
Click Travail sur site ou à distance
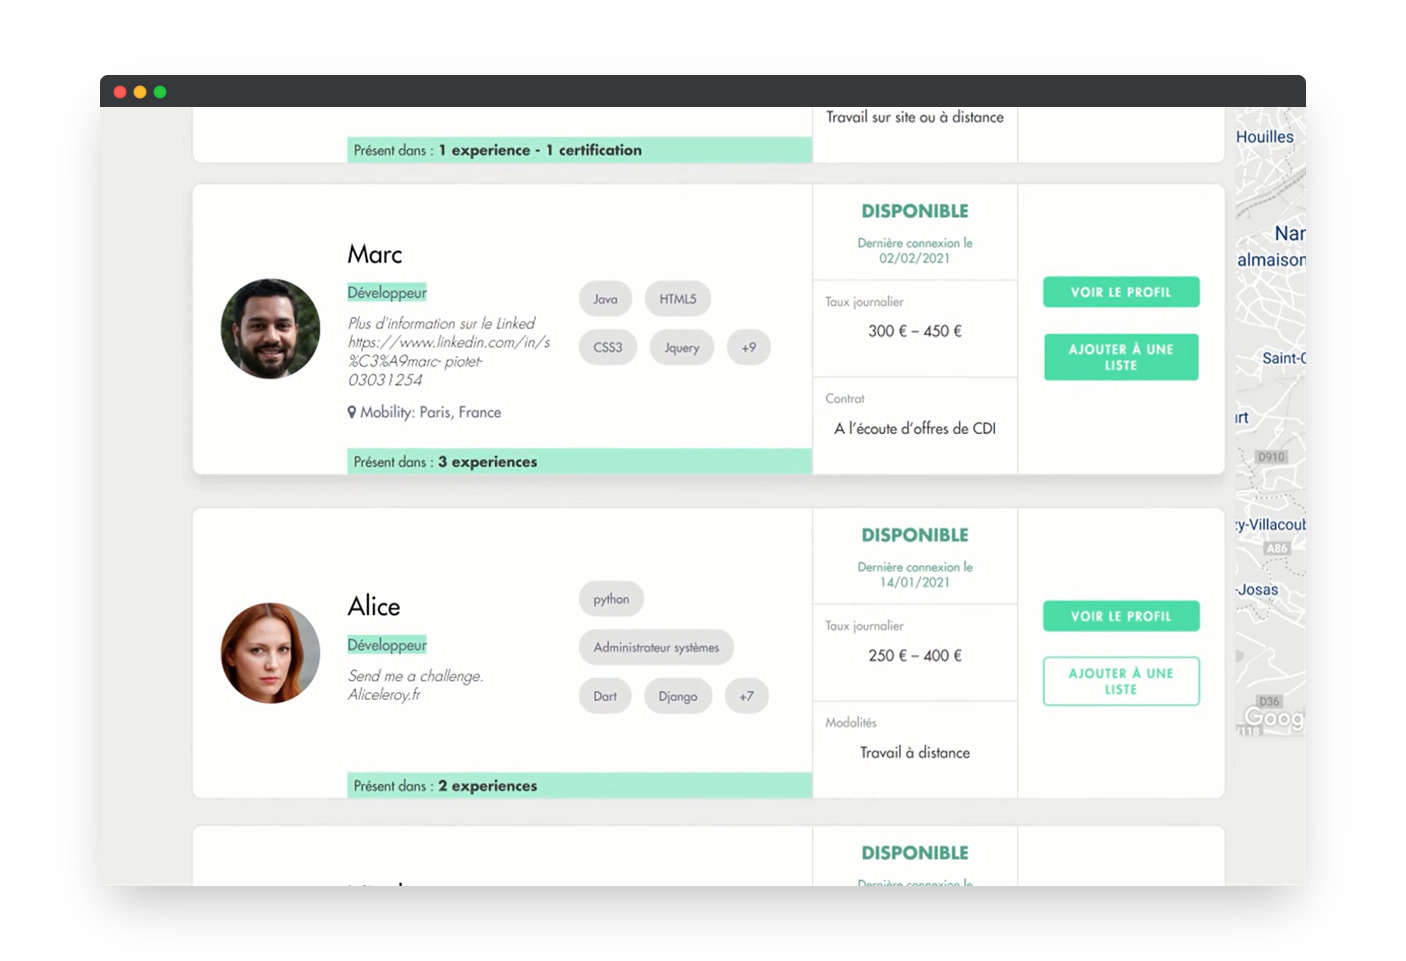tap(915, 117)
